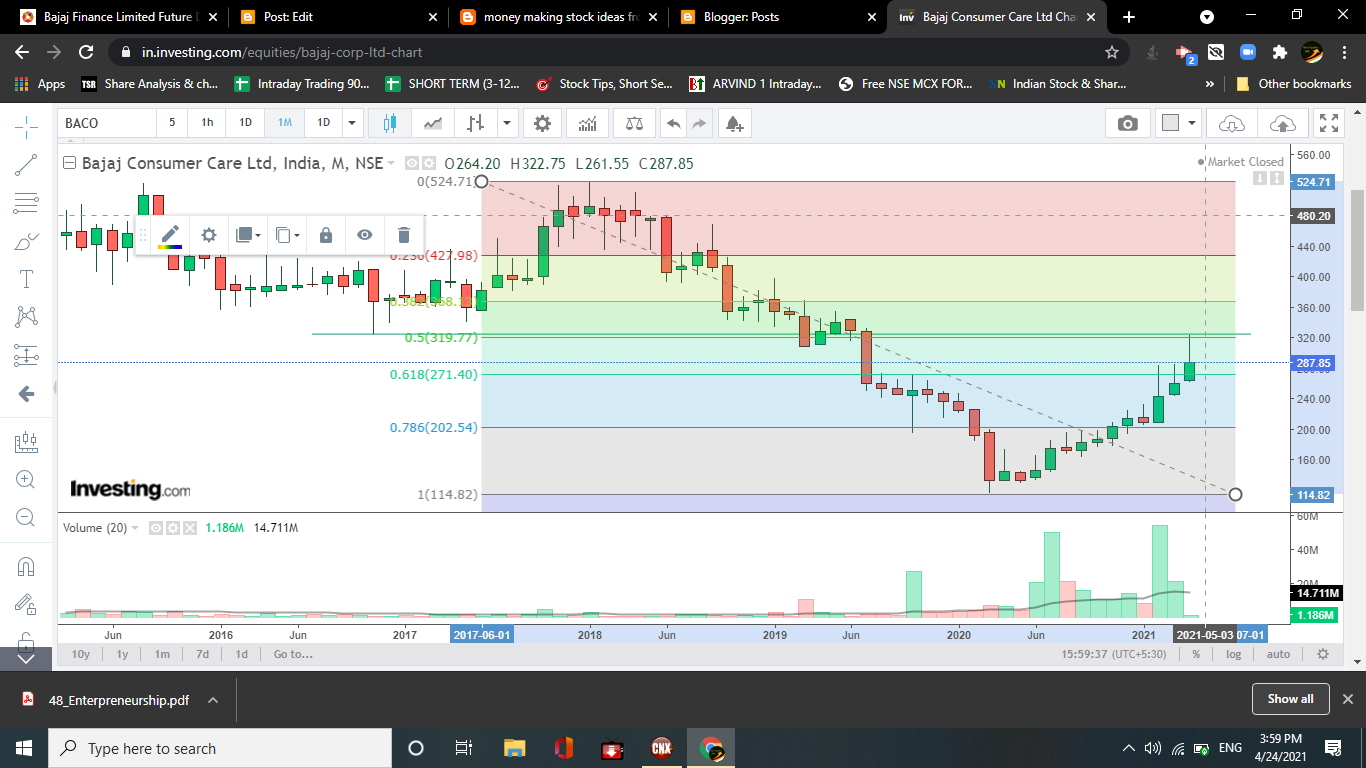Open the Go to... date option
Viewport: 1366px width, 768px height.
tap(293, 654)
